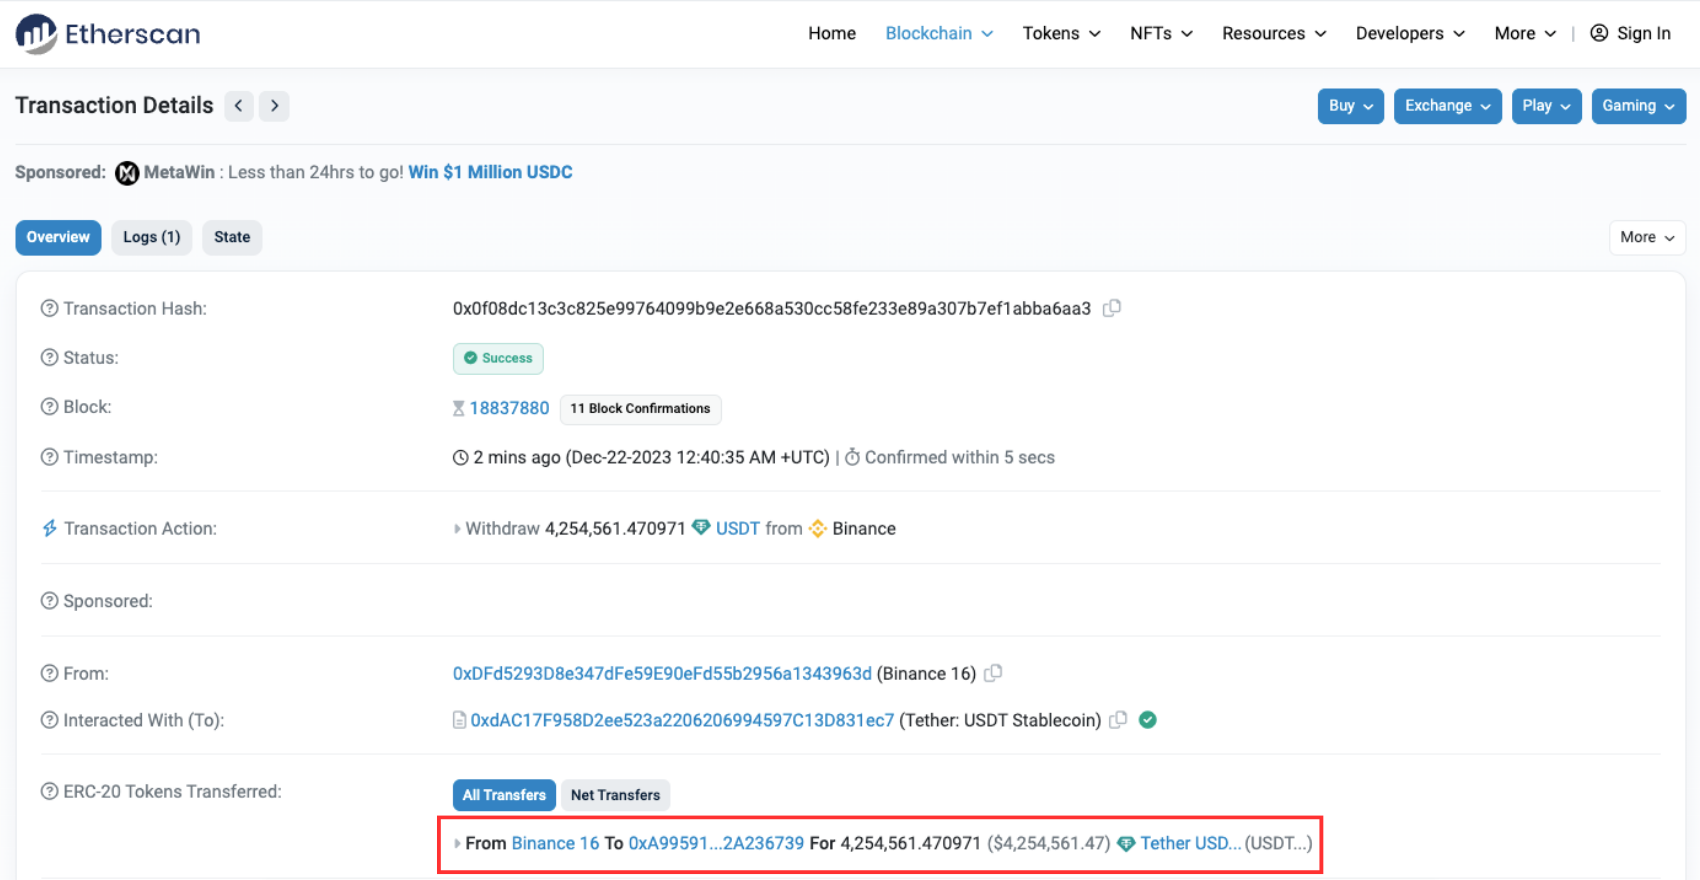The height and width of the screenshot is (880, 1700).
Task: Click help icon next to ERC-20 Tokens Transferred
Action: click(x=49, y=791)
